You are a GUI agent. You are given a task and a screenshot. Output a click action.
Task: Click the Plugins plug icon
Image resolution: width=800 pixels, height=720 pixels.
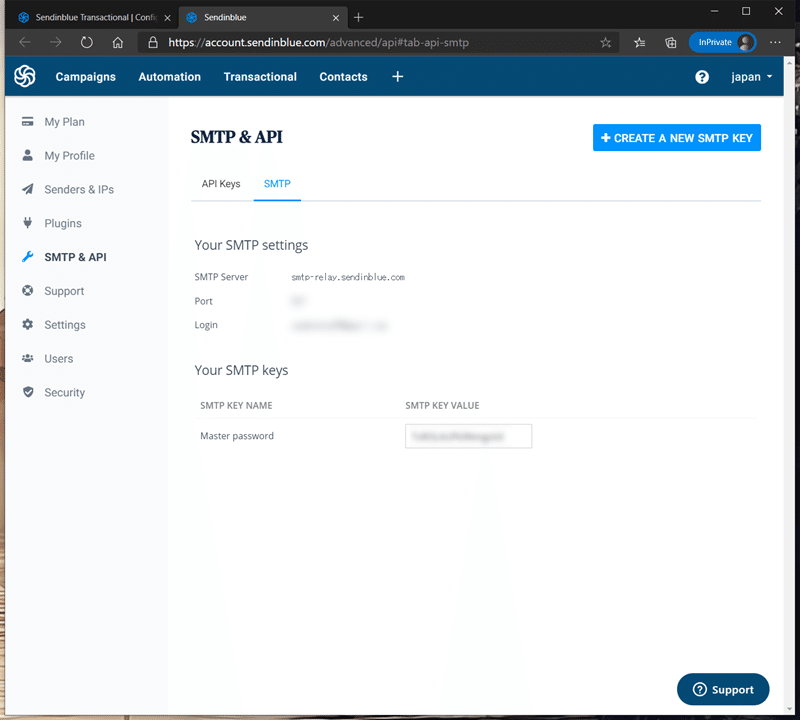point(28,223)
